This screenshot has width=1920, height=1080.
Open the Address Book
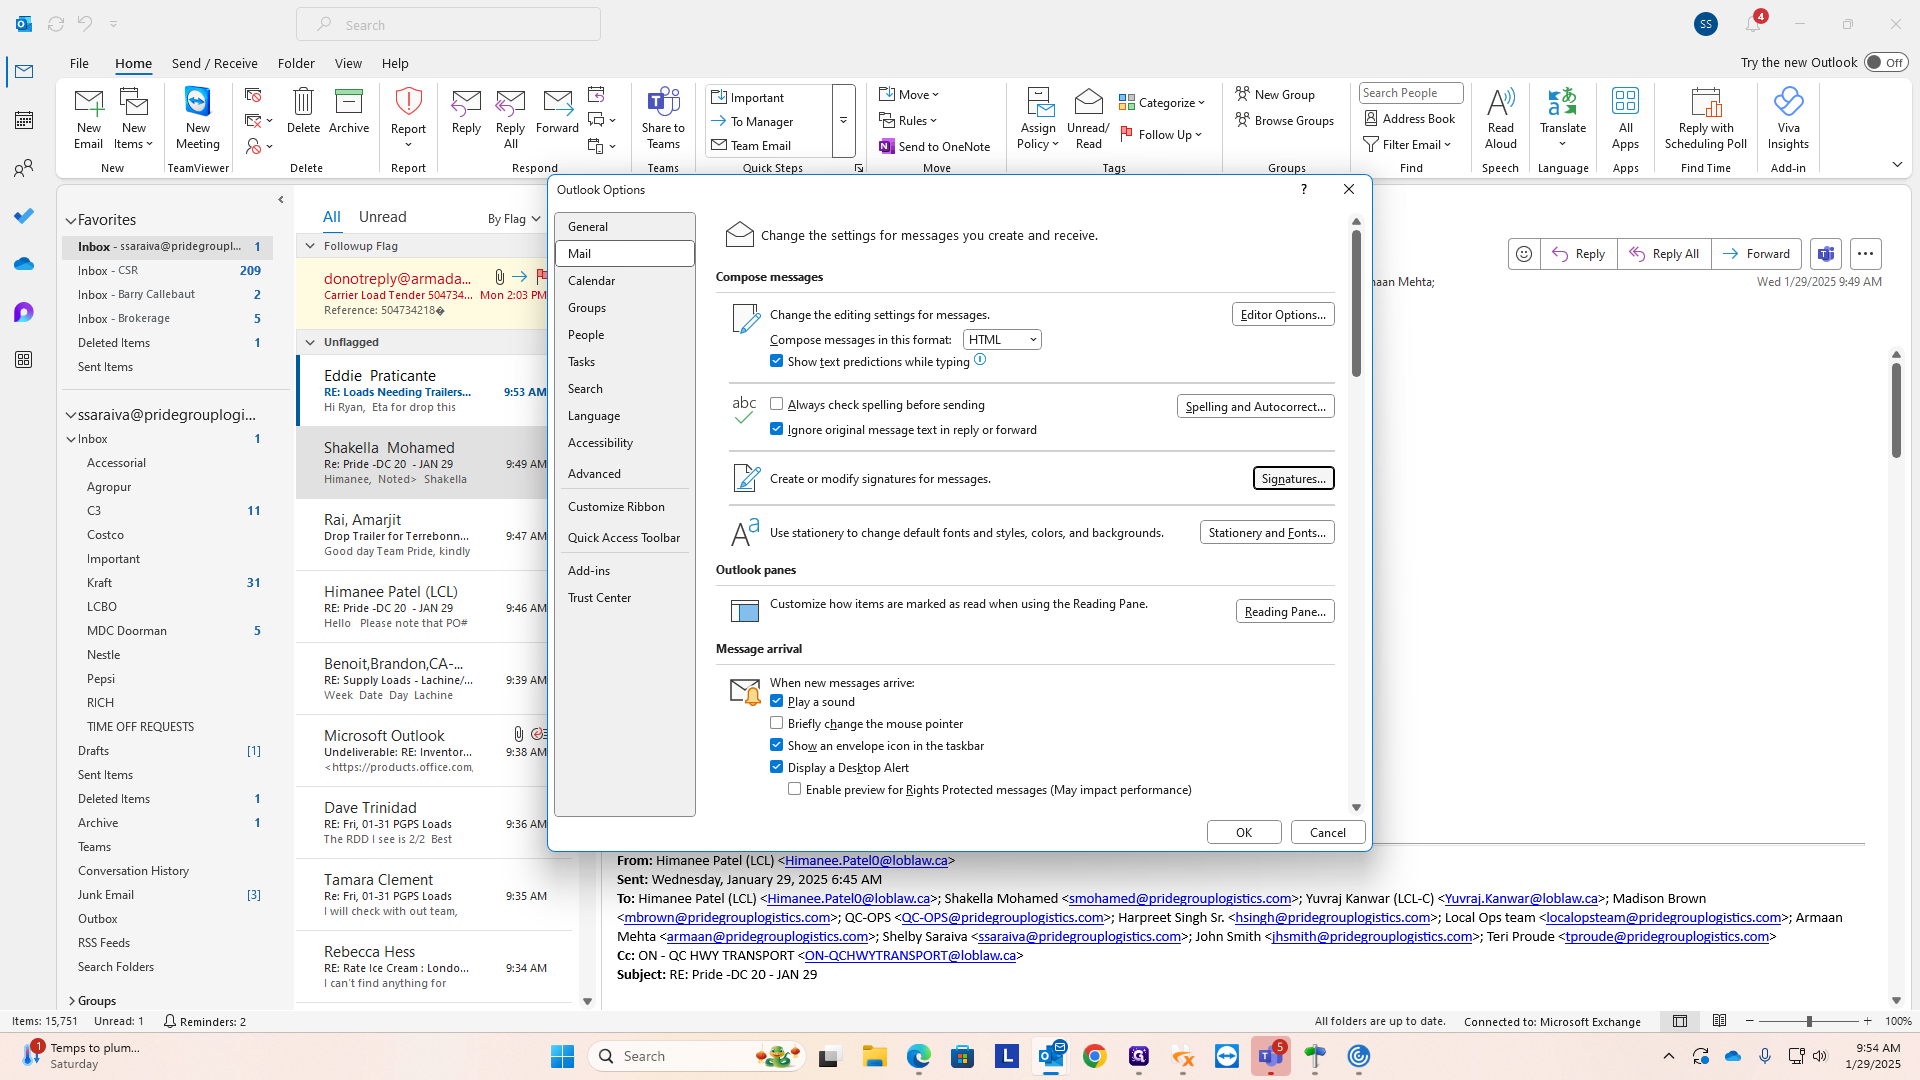pyautogui.click(x=1410, y=118)
